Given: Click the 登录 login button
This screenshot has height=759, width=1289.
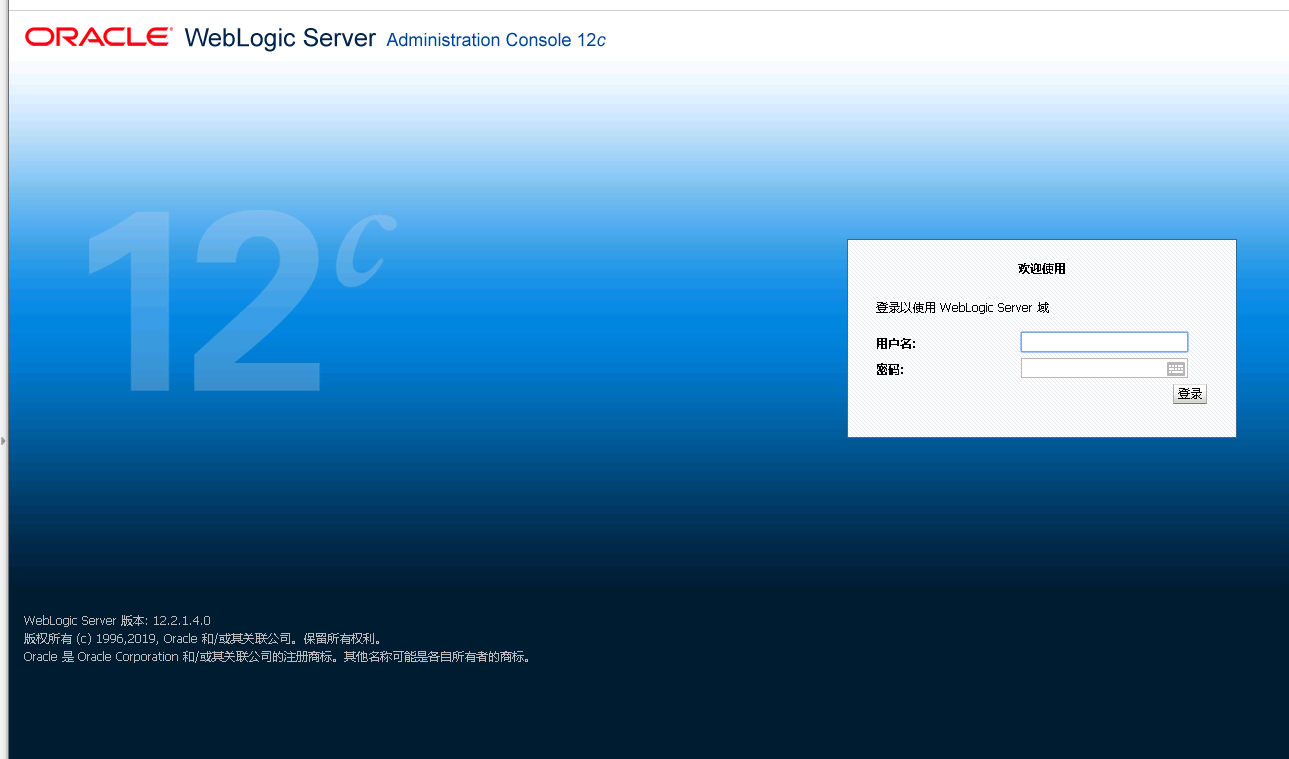Looking at the screenshot, I should coord(1190,394).
